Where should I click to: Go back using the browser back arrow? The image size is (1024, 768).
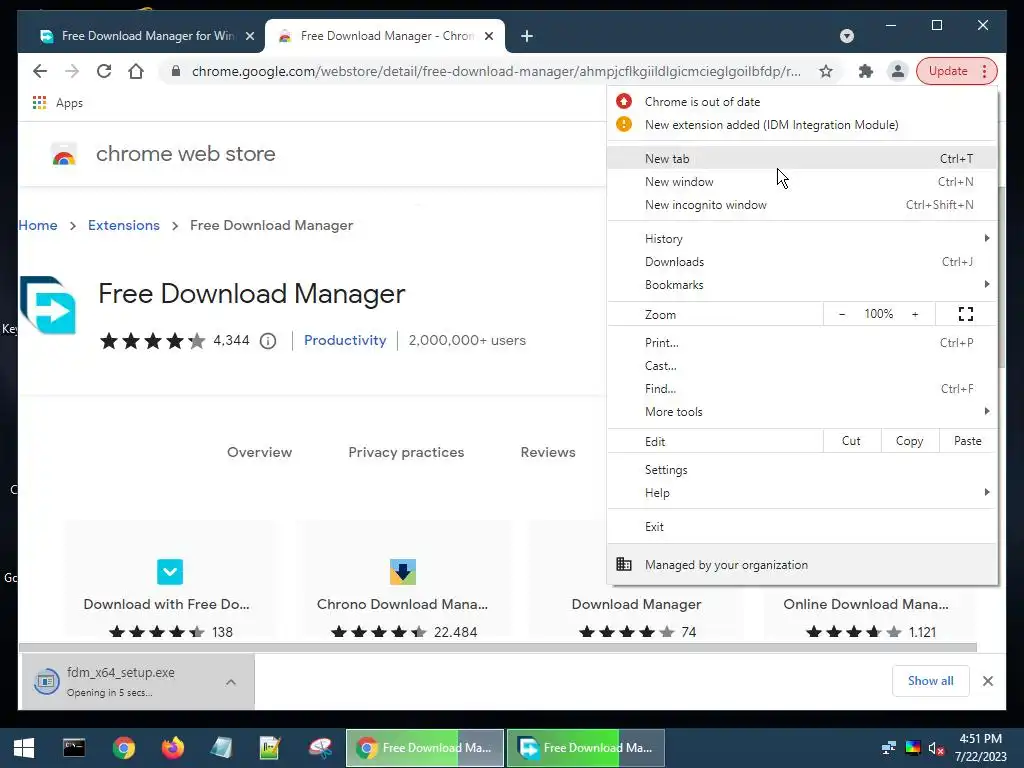(x=40, y=71)
